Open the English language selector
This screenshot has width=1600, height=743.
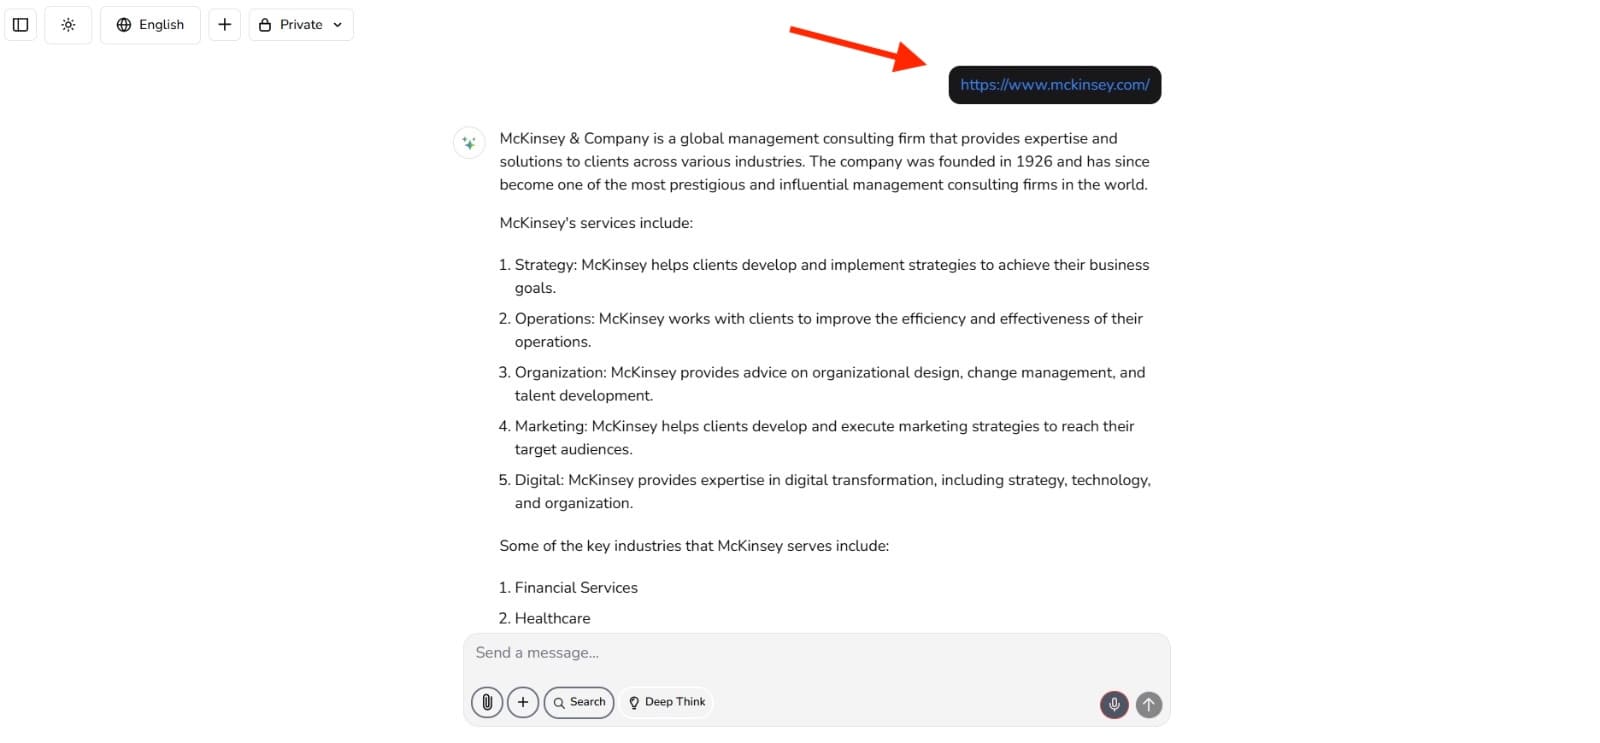coord(150,25)
